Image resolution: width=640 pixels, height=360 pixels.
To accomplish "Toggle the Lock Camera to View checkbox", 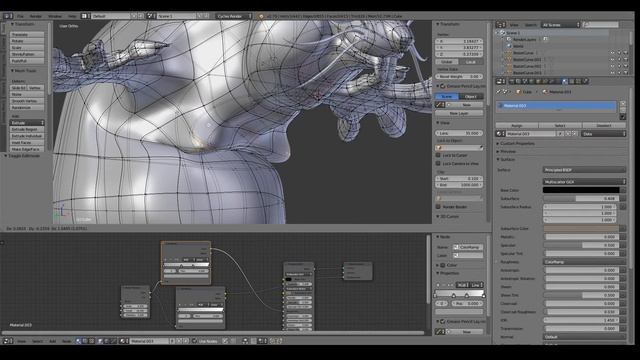I will (438, 164).
